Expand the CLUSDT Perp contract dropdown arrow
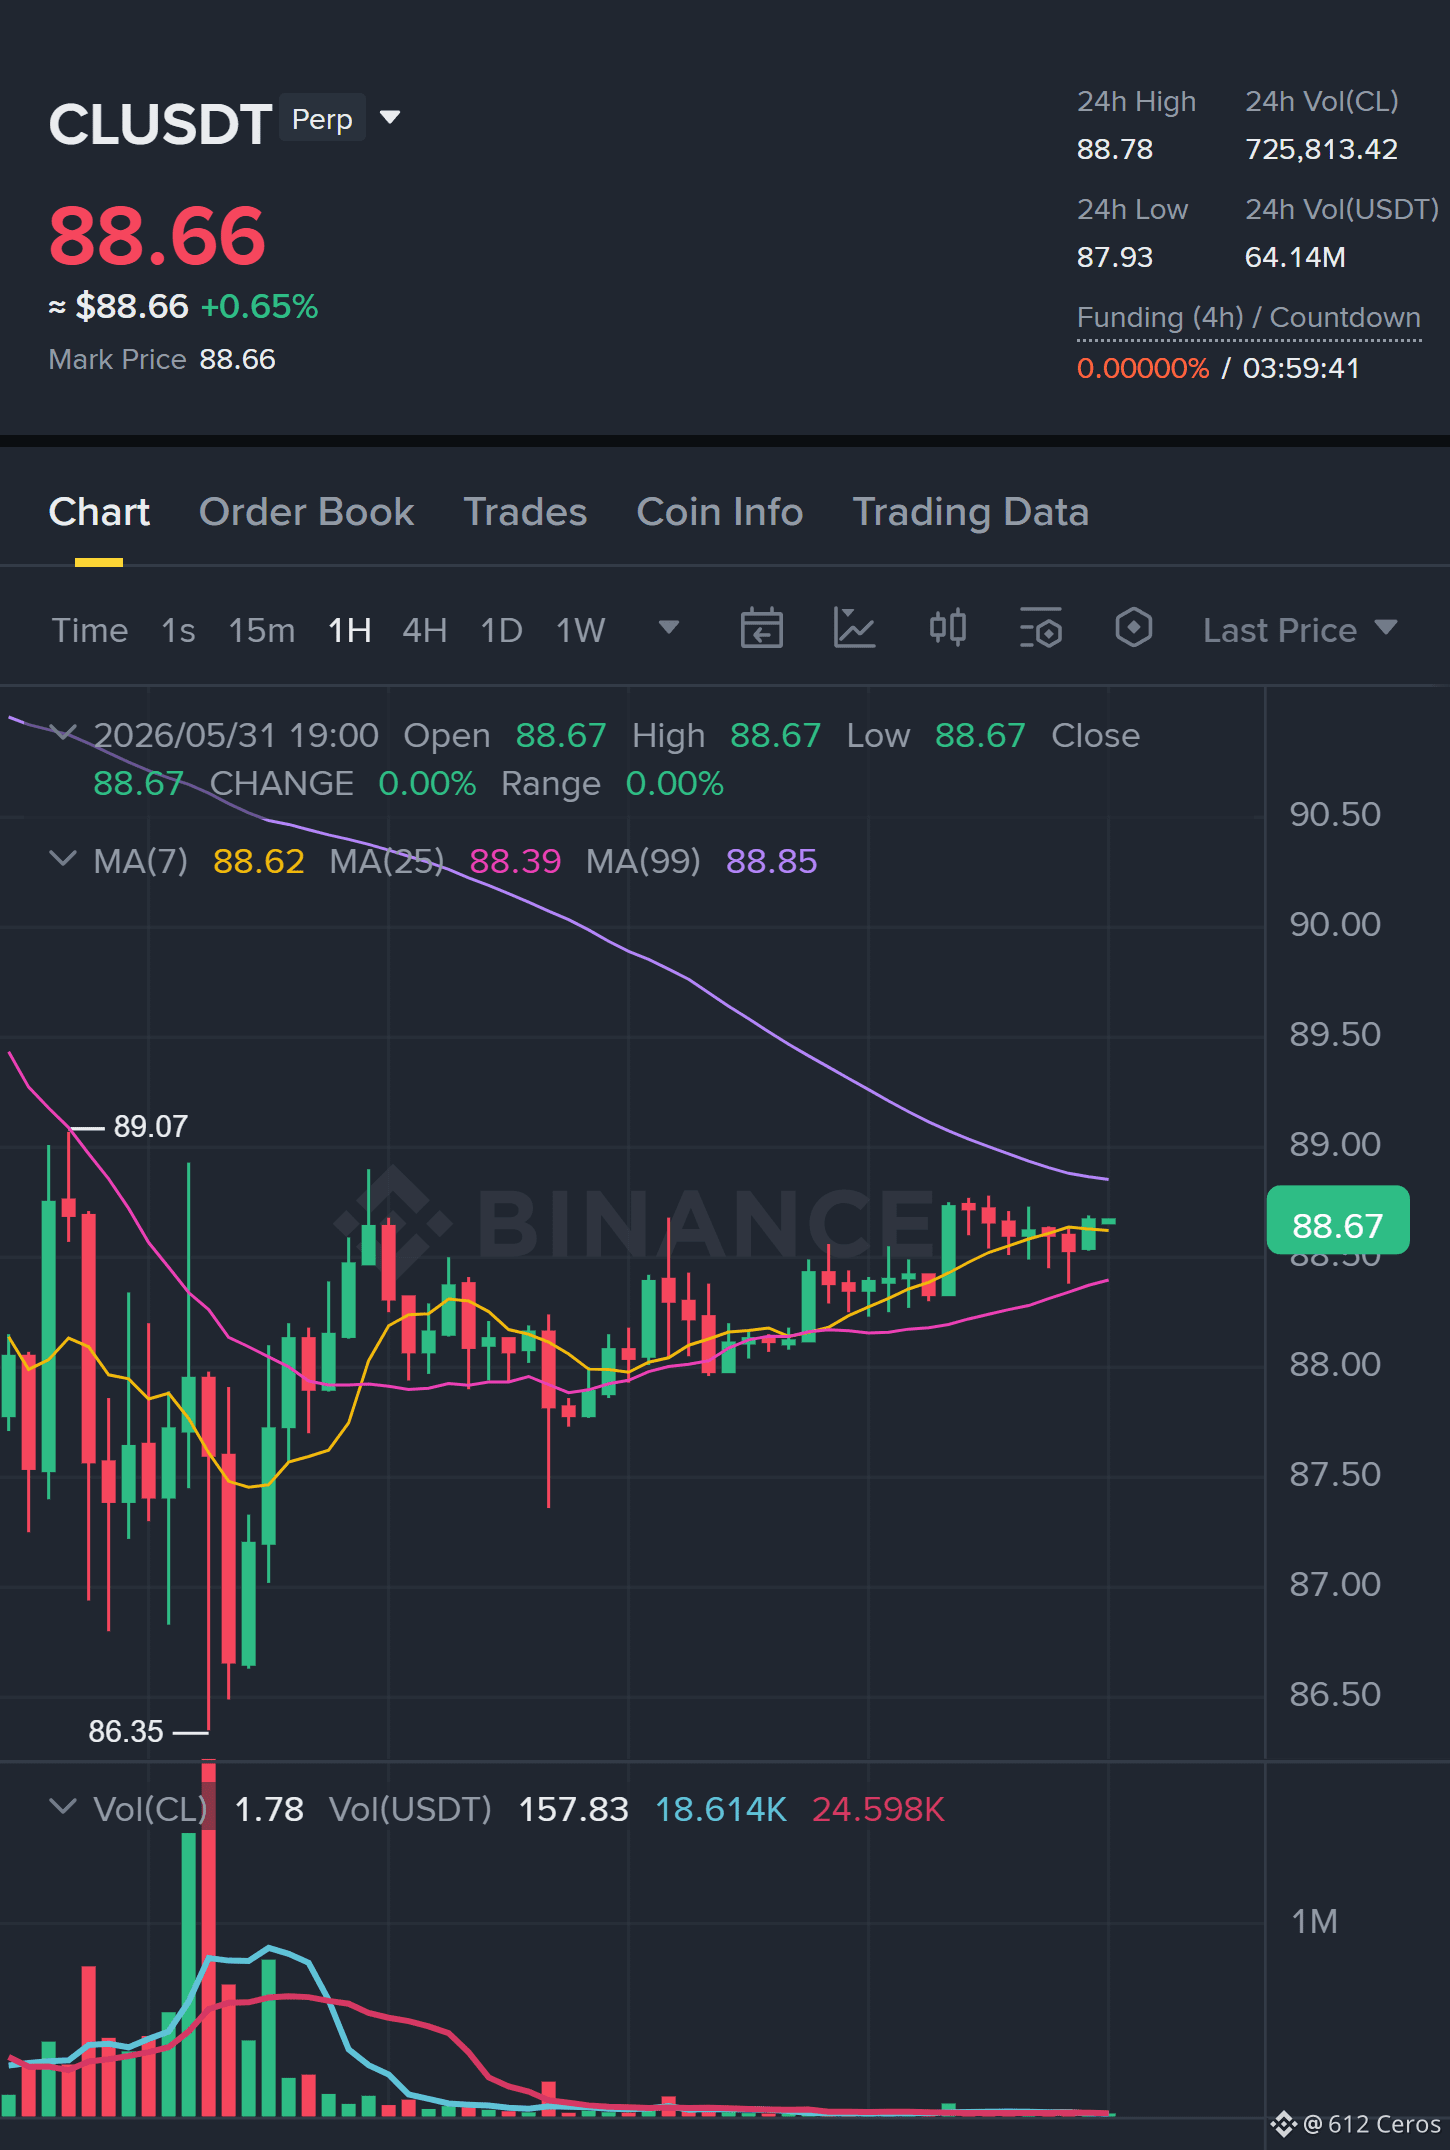Viewport: 1450px width, 2150px height. click(390, 118)
